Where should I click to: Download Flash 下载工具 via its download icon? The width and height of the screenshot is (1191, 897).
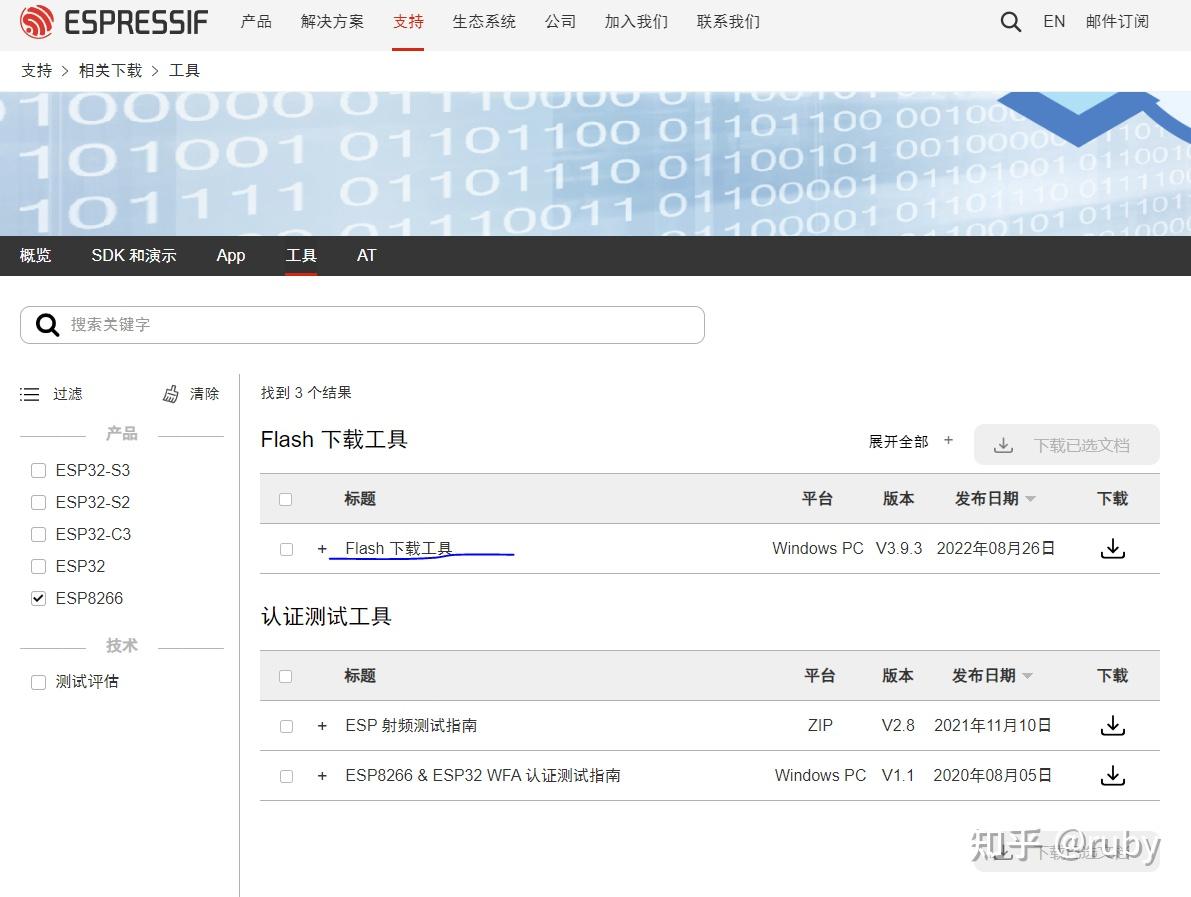coord(1112,548)
